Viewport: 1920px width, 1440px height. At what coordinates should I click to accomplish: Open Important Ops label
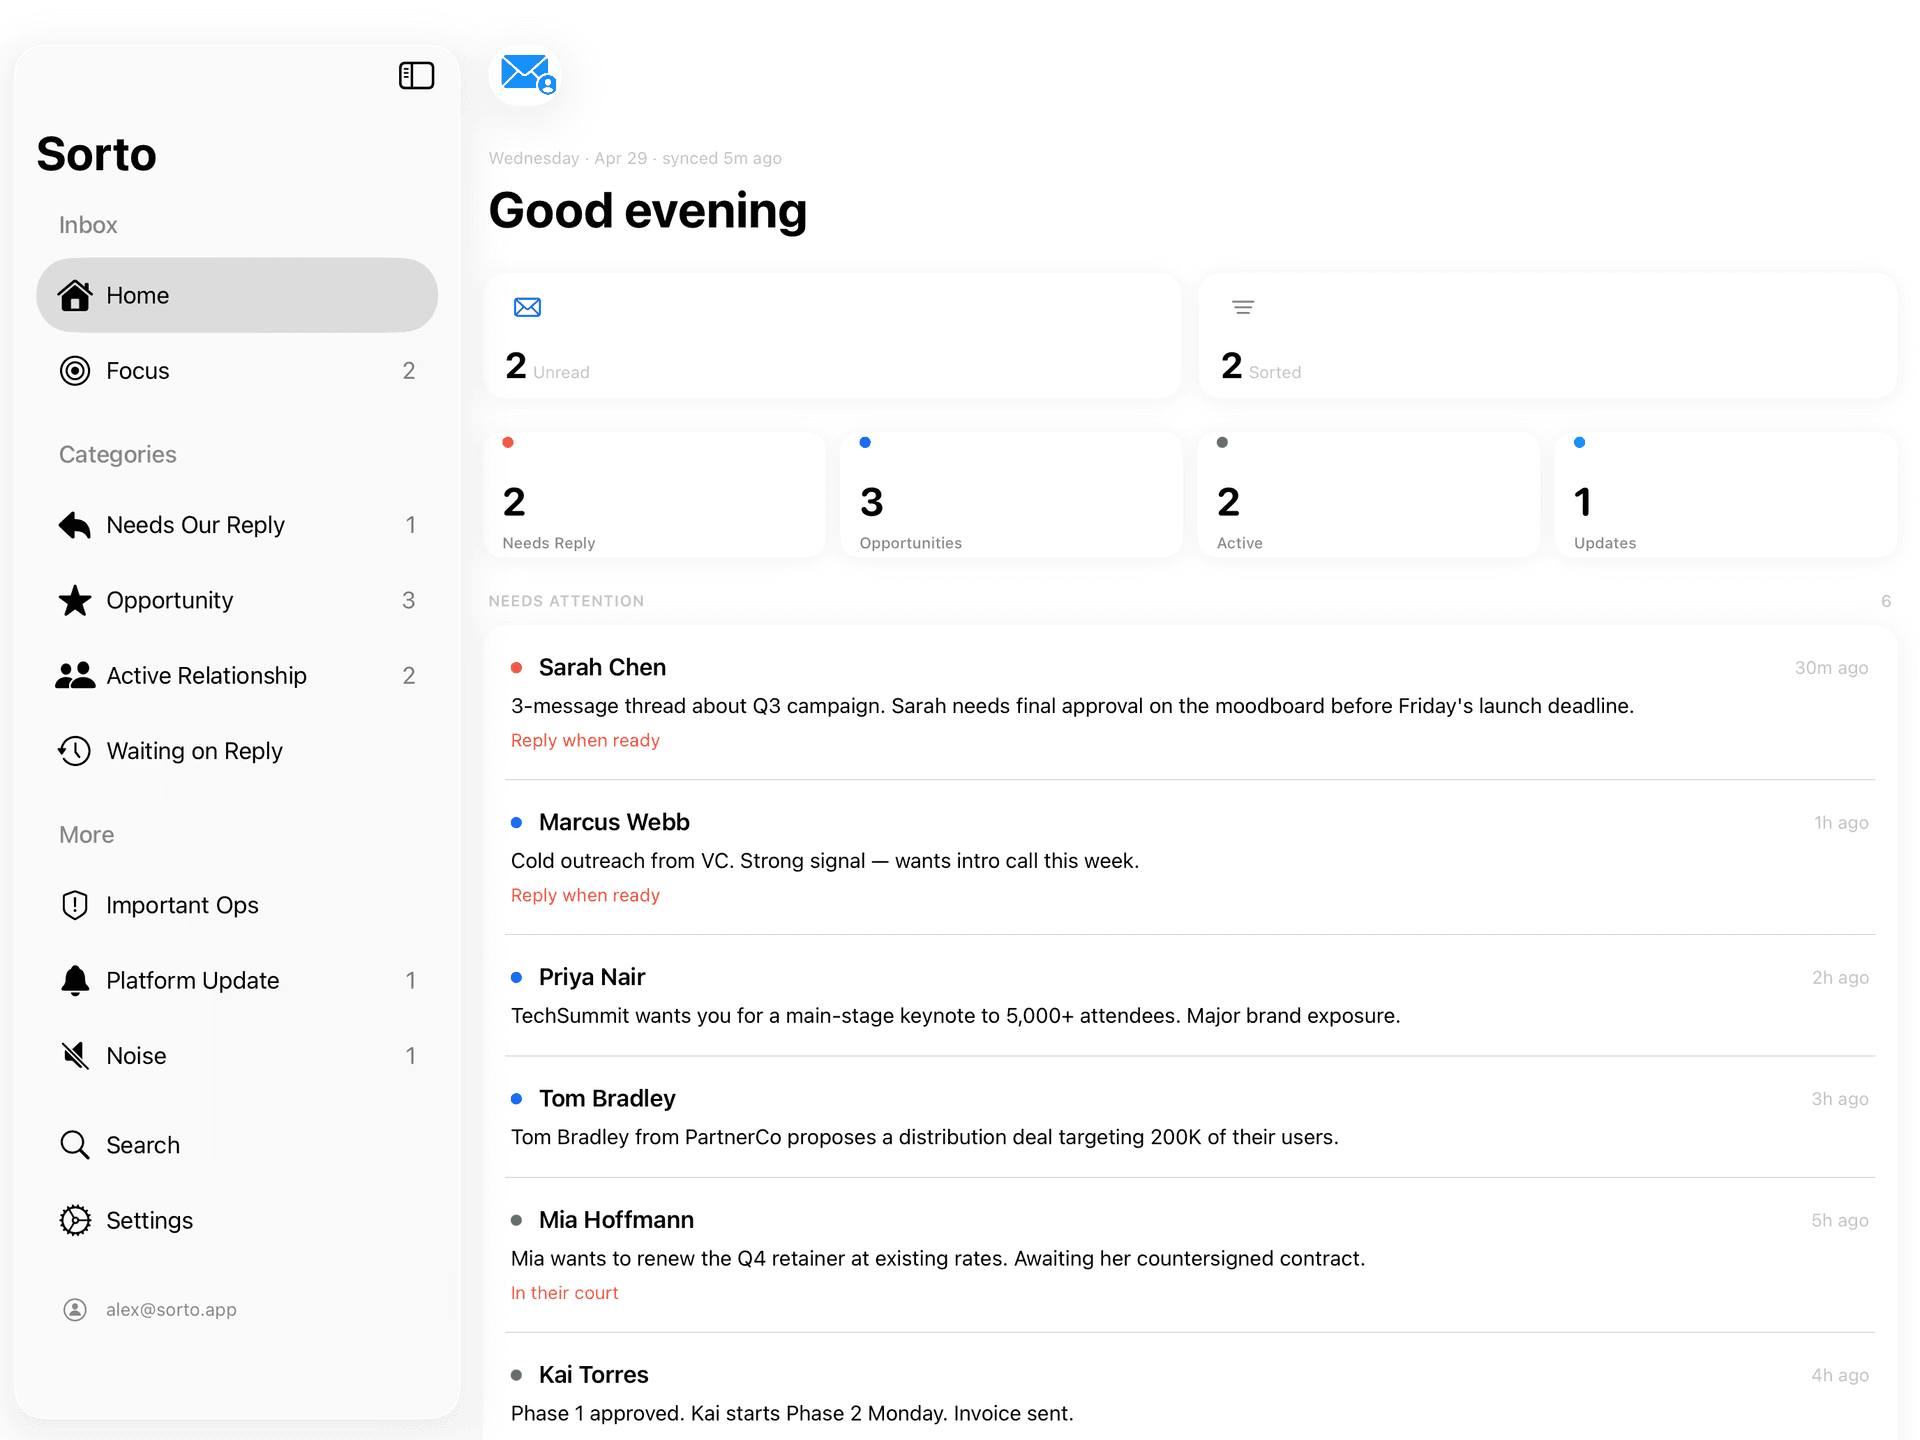click(x=183, y=905)
